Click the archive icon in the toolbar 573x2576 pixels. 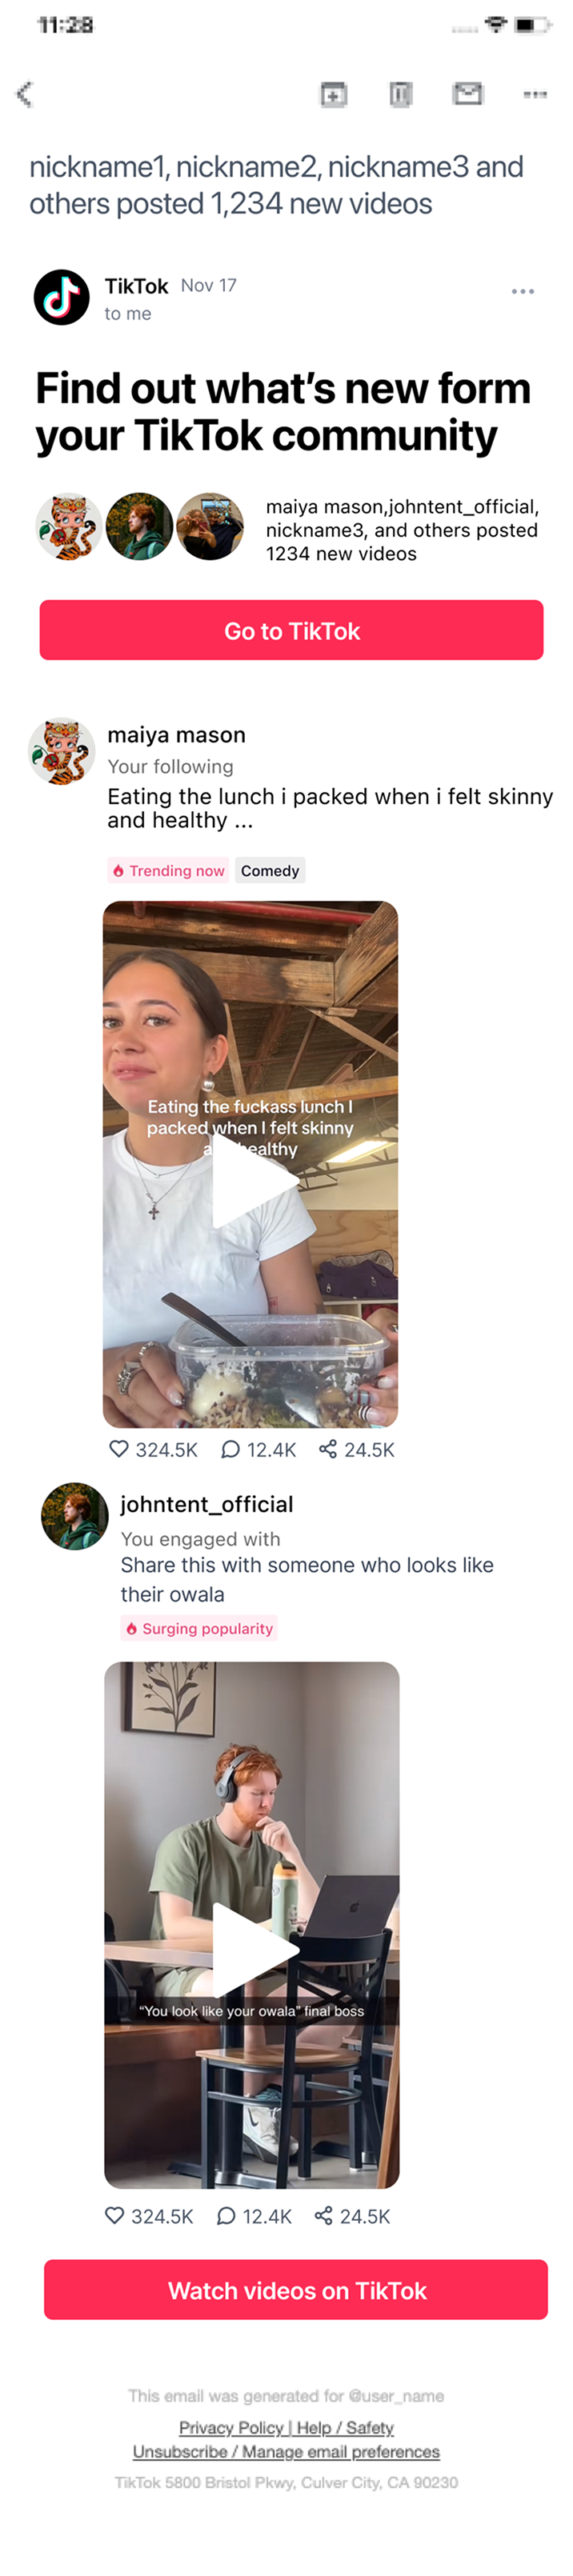tap(333, 94)
